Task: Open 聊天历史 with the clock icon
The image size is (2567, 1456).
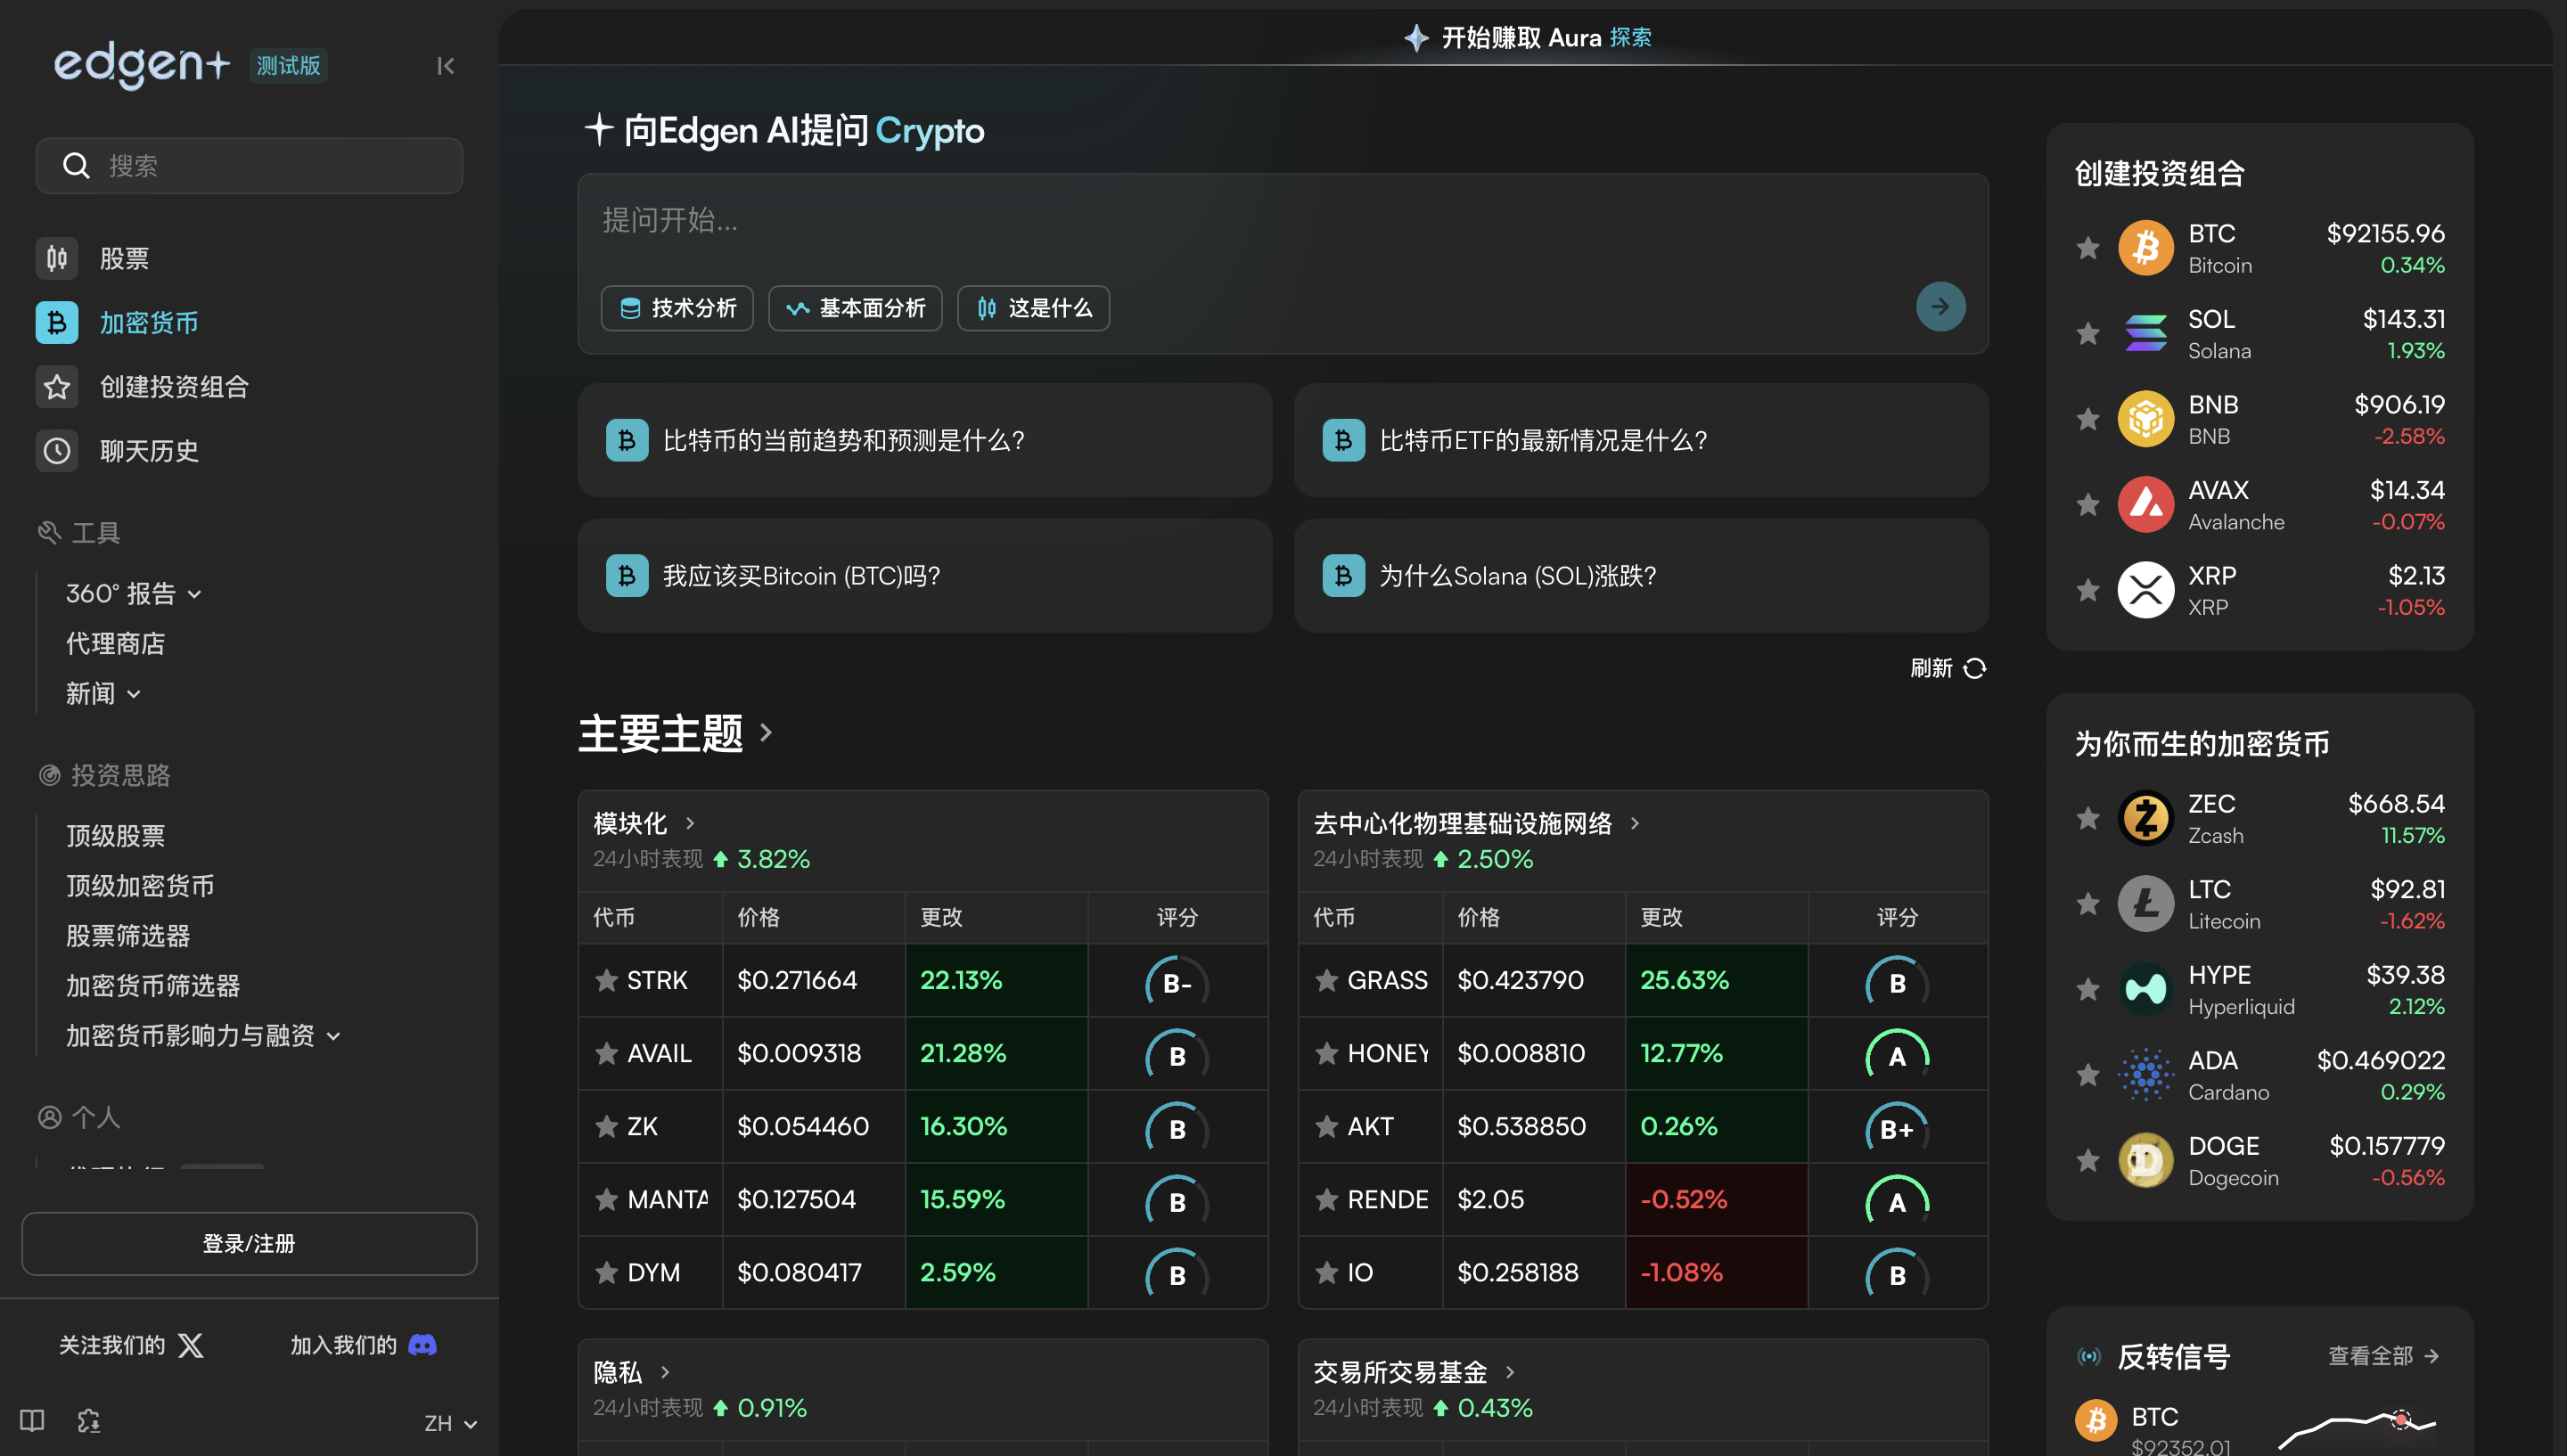Action: point(56,451)
